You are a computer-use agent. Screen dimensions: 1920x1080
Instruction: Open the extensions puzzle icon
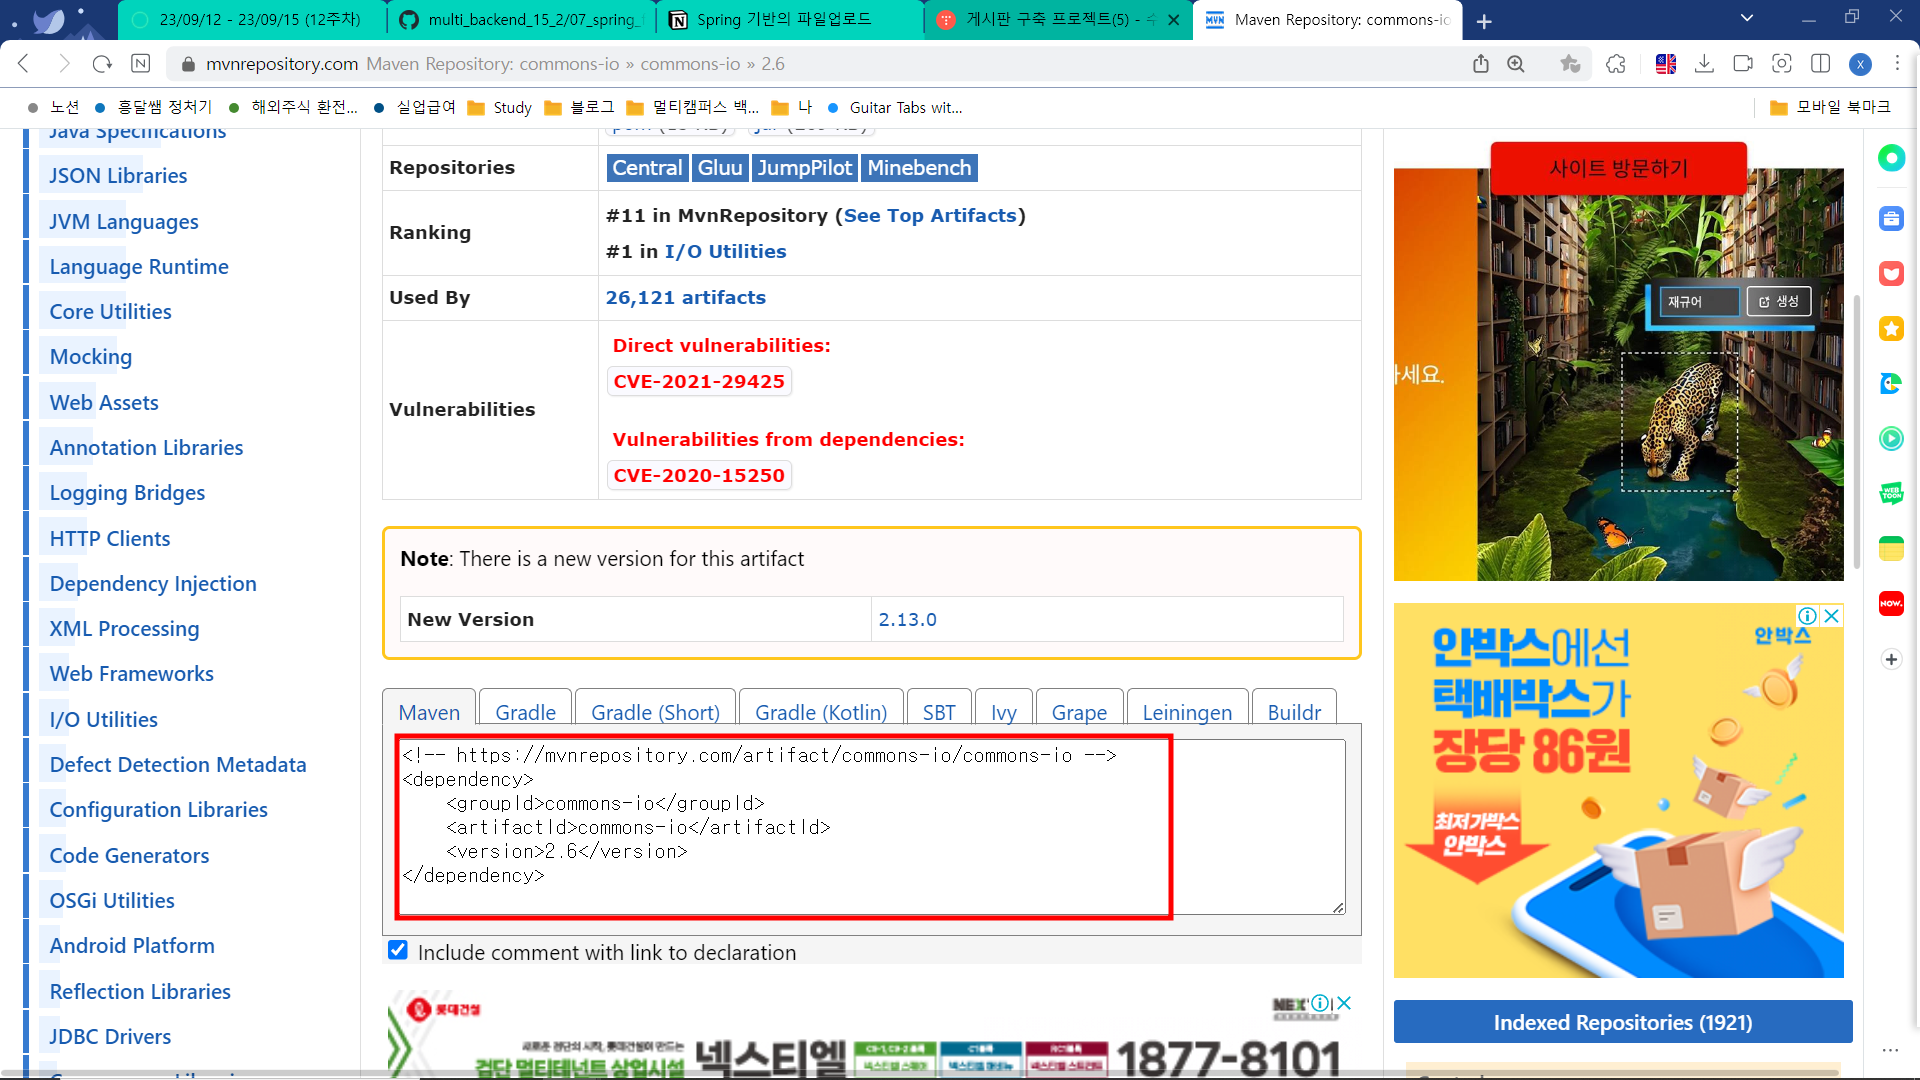click(1616, 64)
